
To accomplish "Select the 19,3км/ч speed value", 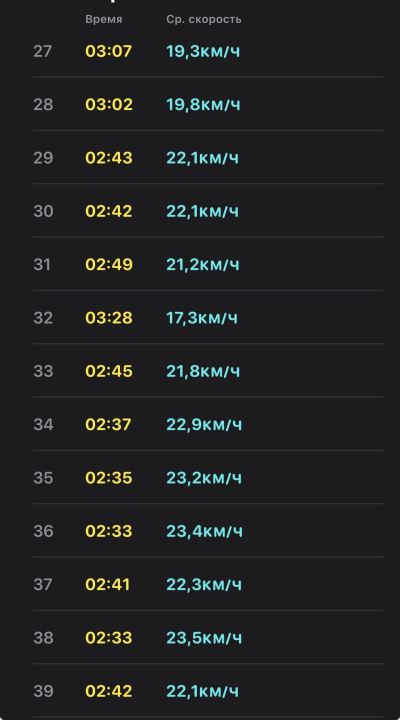I will point(203,51).
